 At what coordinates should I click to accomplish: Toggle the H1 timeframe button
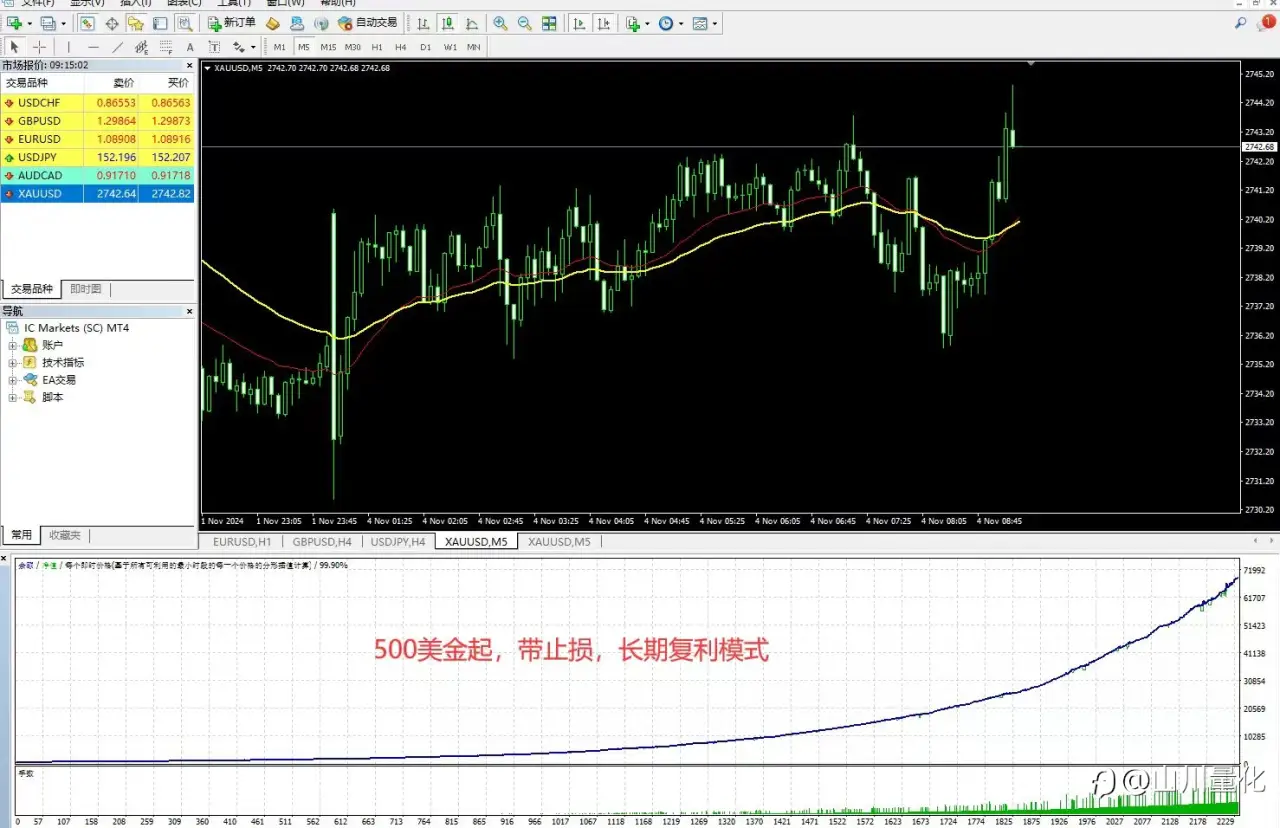tap(377, 47)
